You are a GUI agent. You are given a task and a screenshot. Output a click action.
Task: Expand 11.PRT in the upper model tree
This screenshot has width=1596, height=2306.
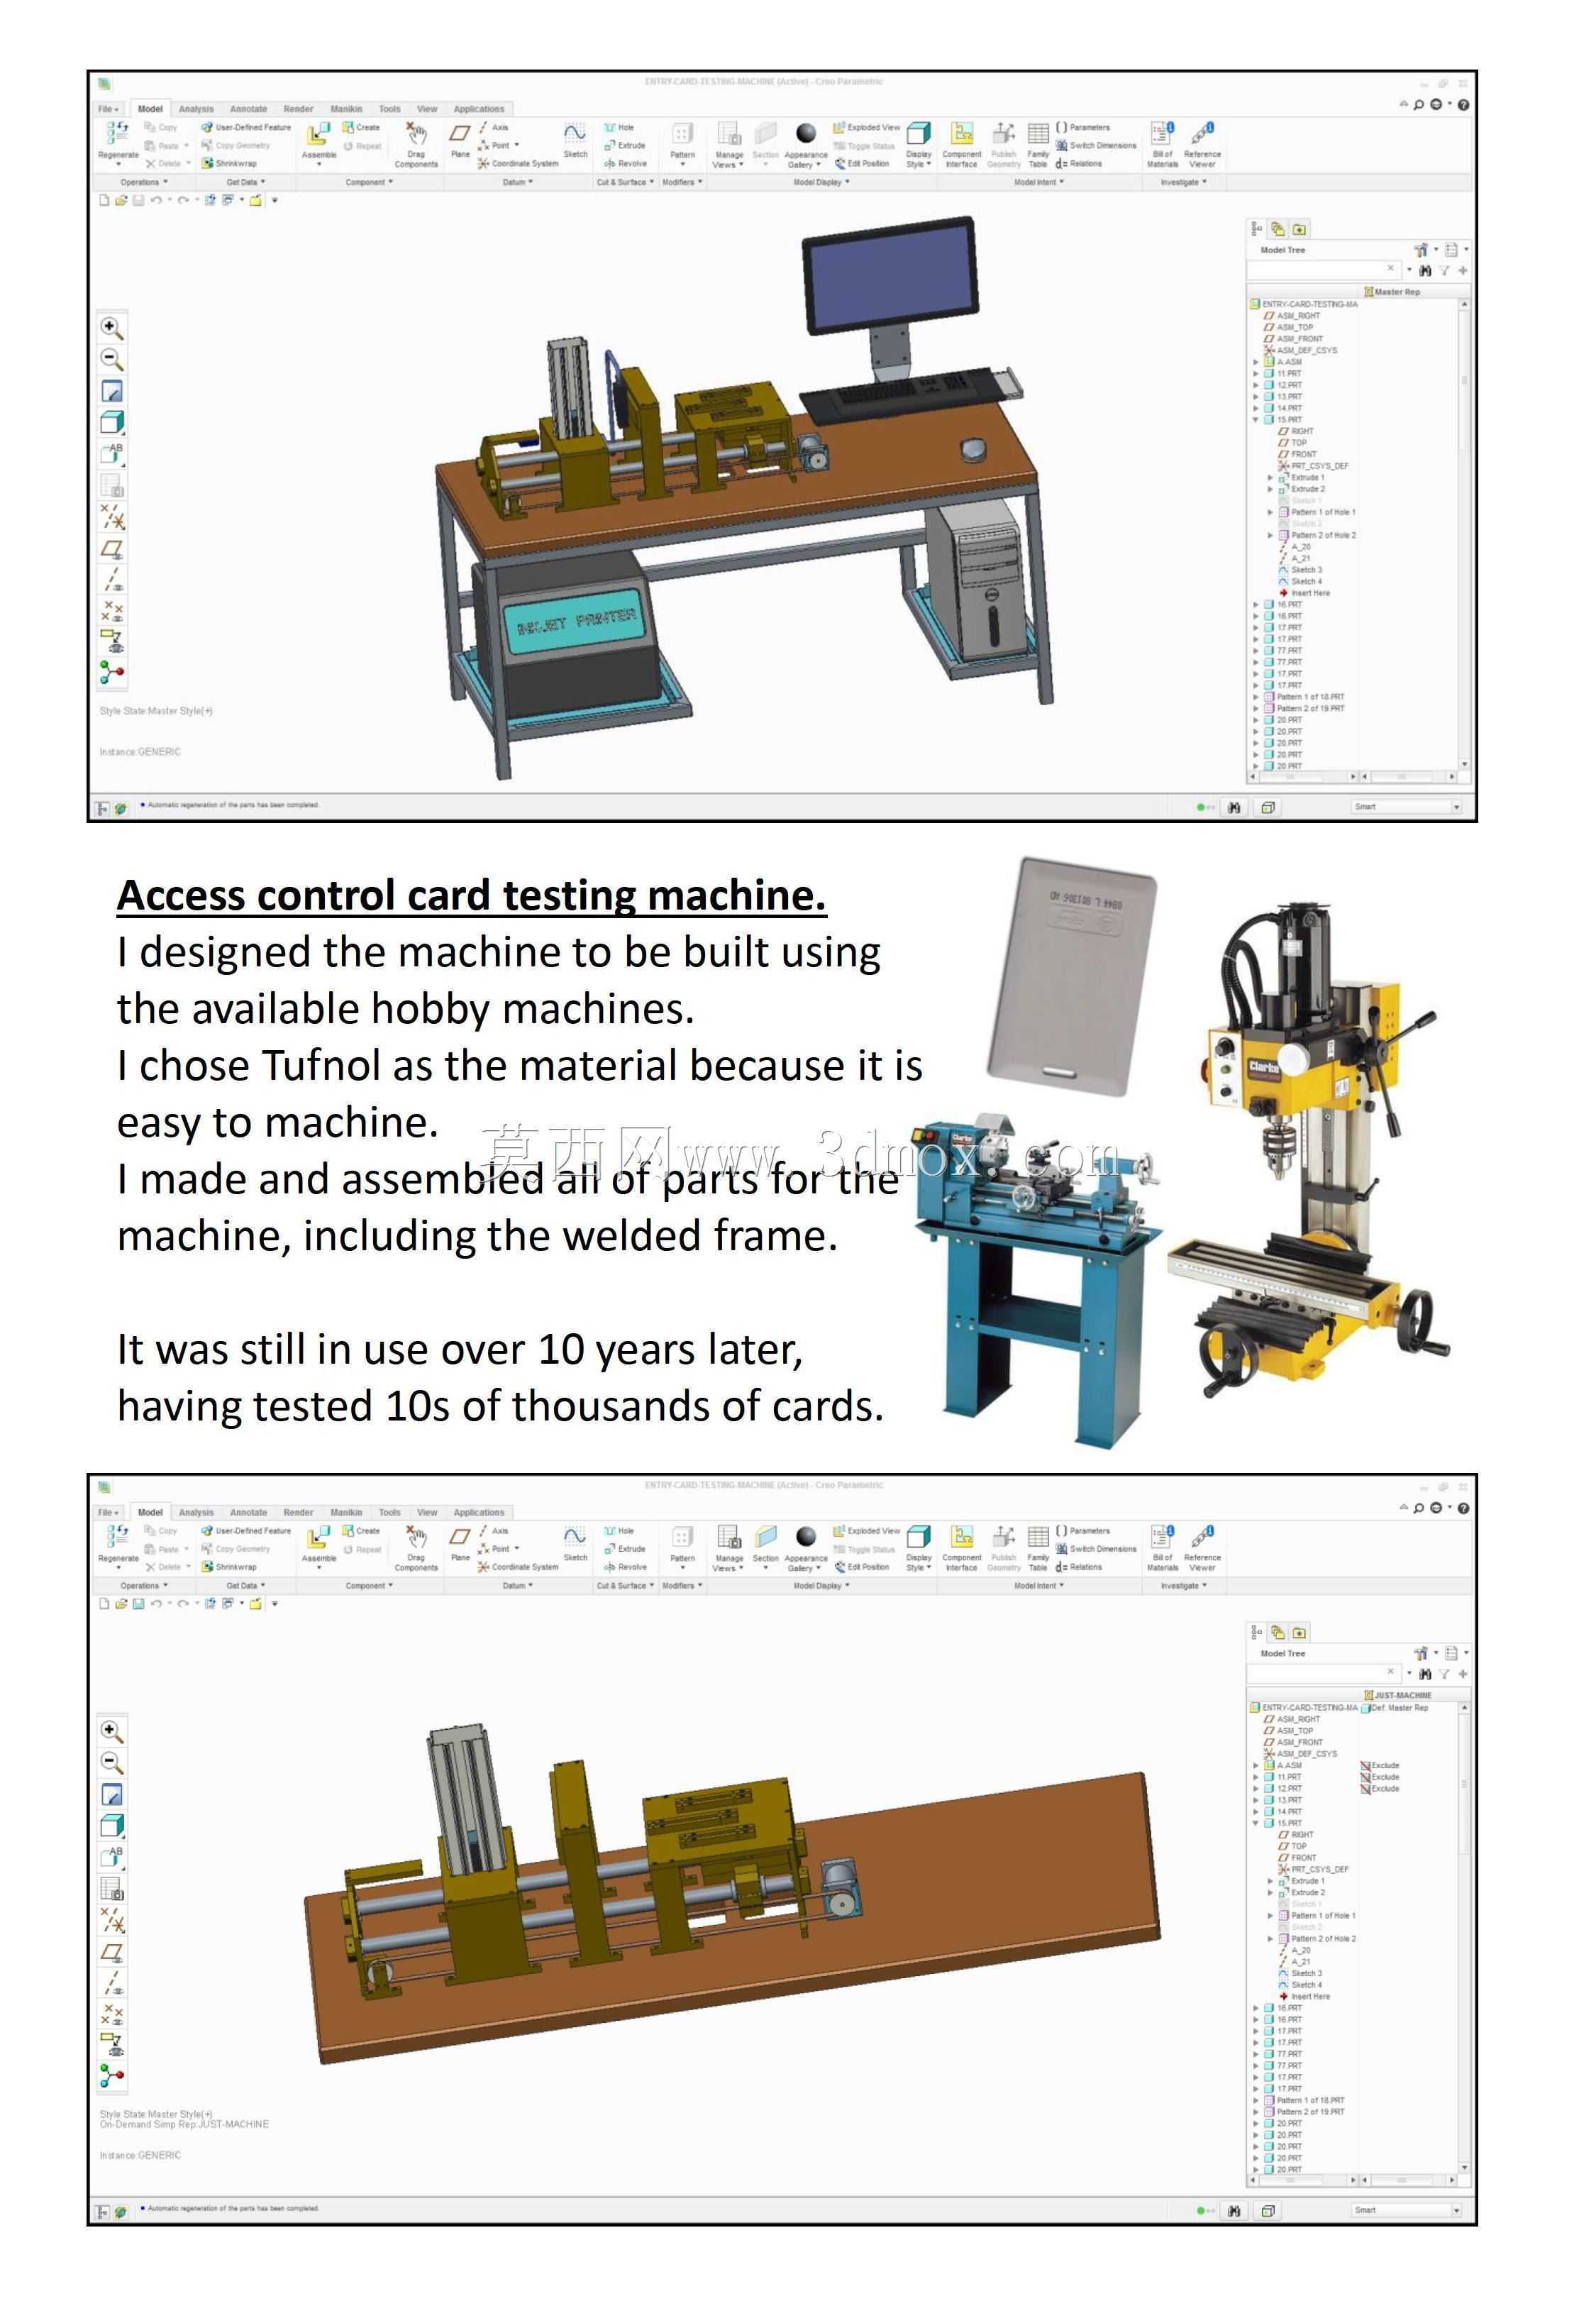click(1256, 373)
